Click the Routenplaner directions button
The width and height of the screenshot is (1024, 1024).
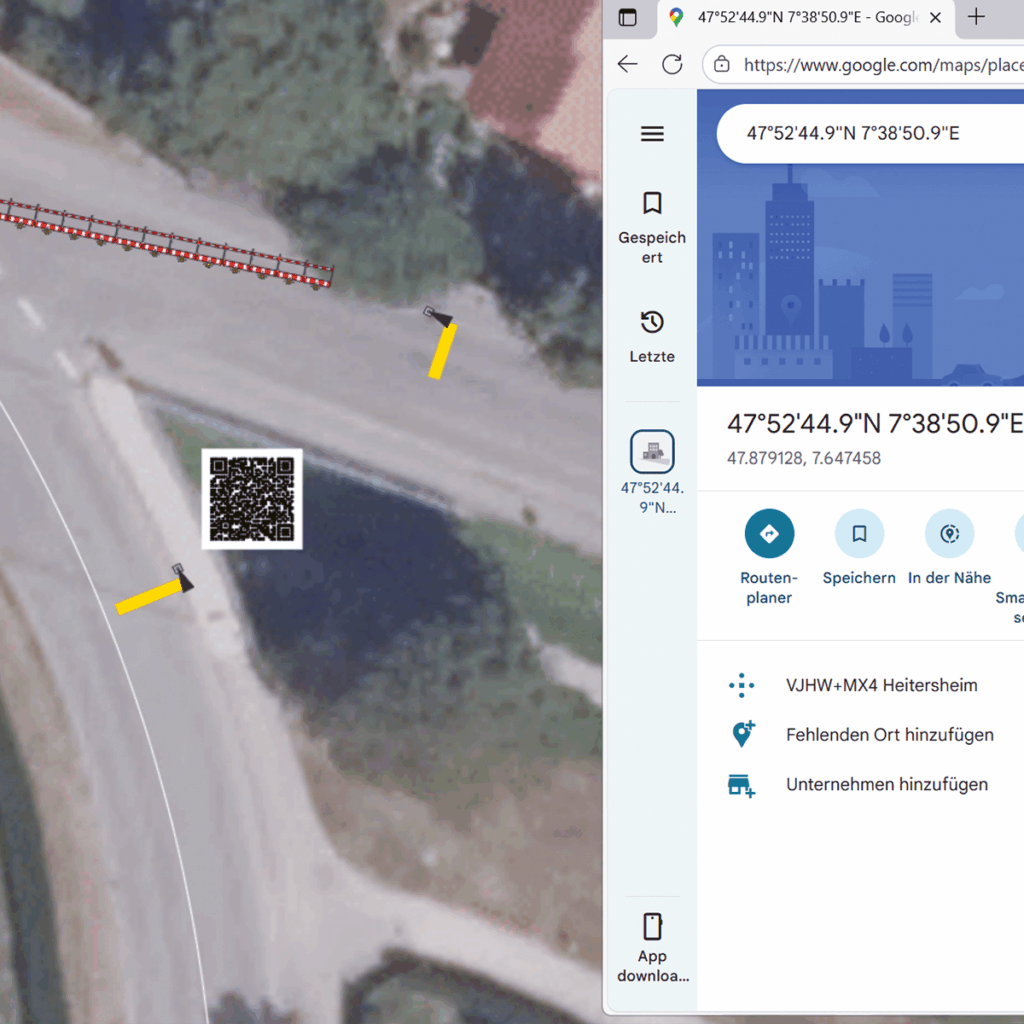tap(769, 534)
